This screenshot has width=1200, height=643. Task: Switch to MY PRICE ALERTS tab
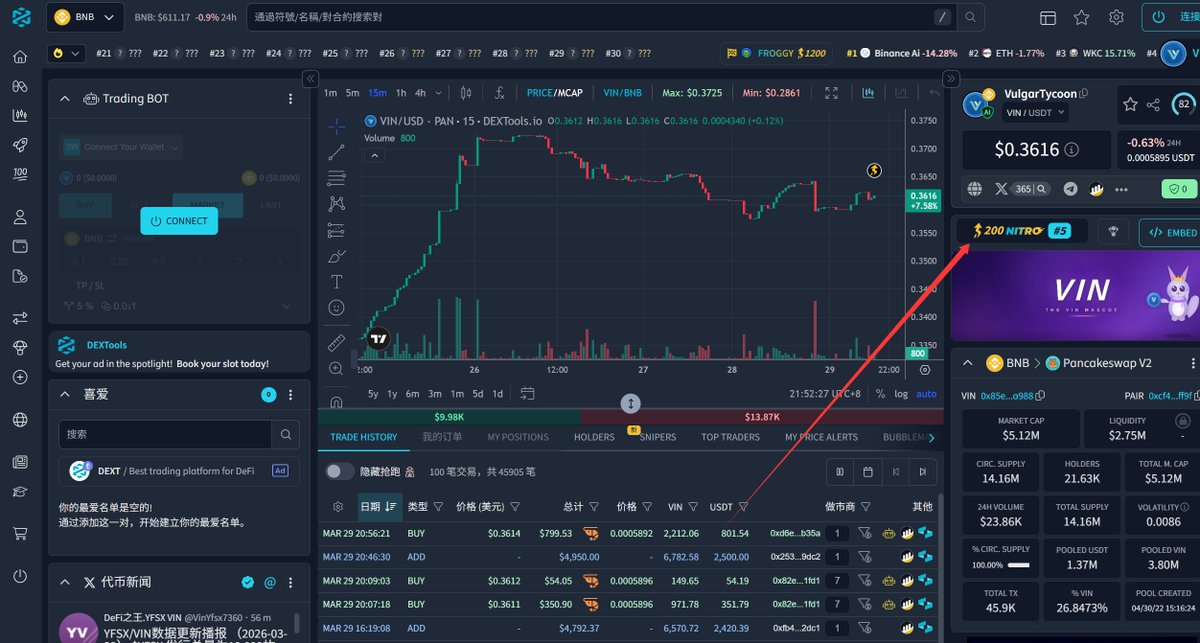[821, 437]
